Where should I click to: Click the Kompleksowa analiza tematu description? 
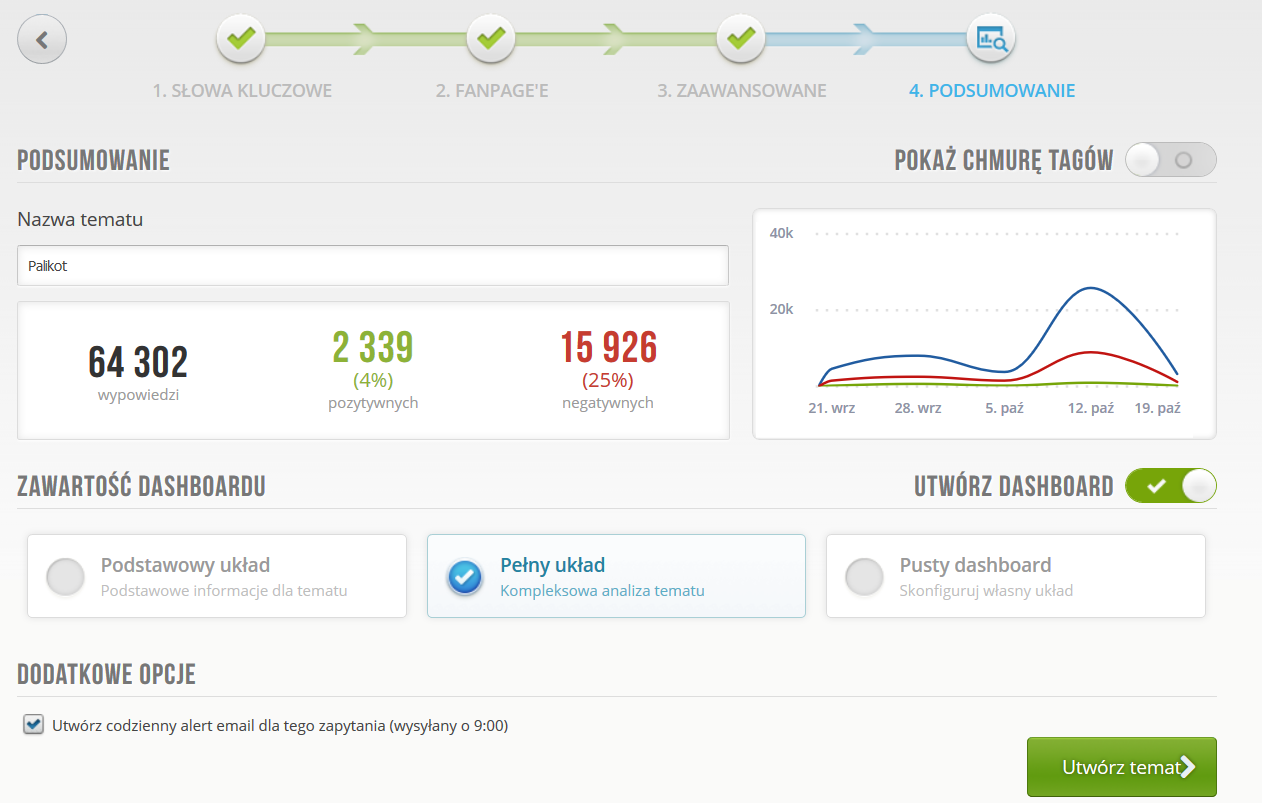(602, 591)
